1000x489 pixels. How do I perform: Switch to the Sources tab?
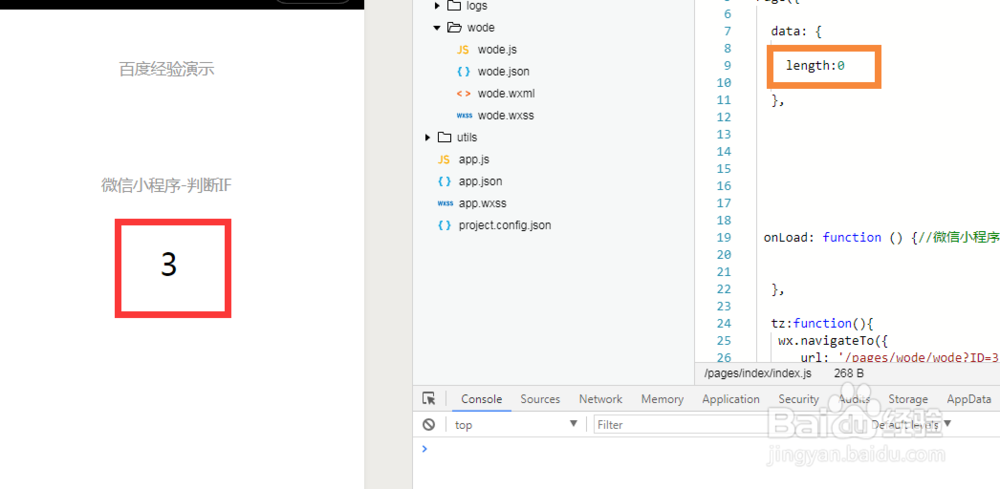coord(540,399)
